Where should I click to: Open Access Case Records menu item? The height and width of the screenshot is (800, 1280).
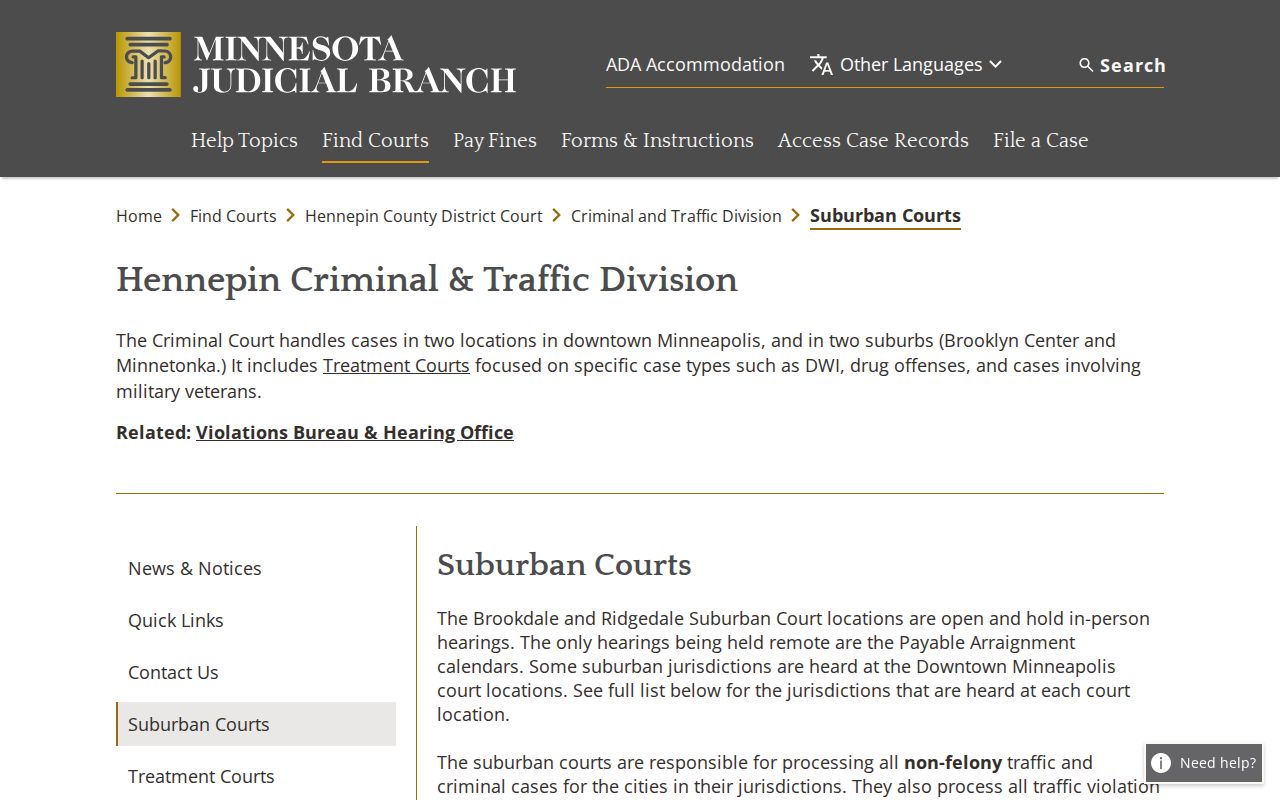pos(873,140)
